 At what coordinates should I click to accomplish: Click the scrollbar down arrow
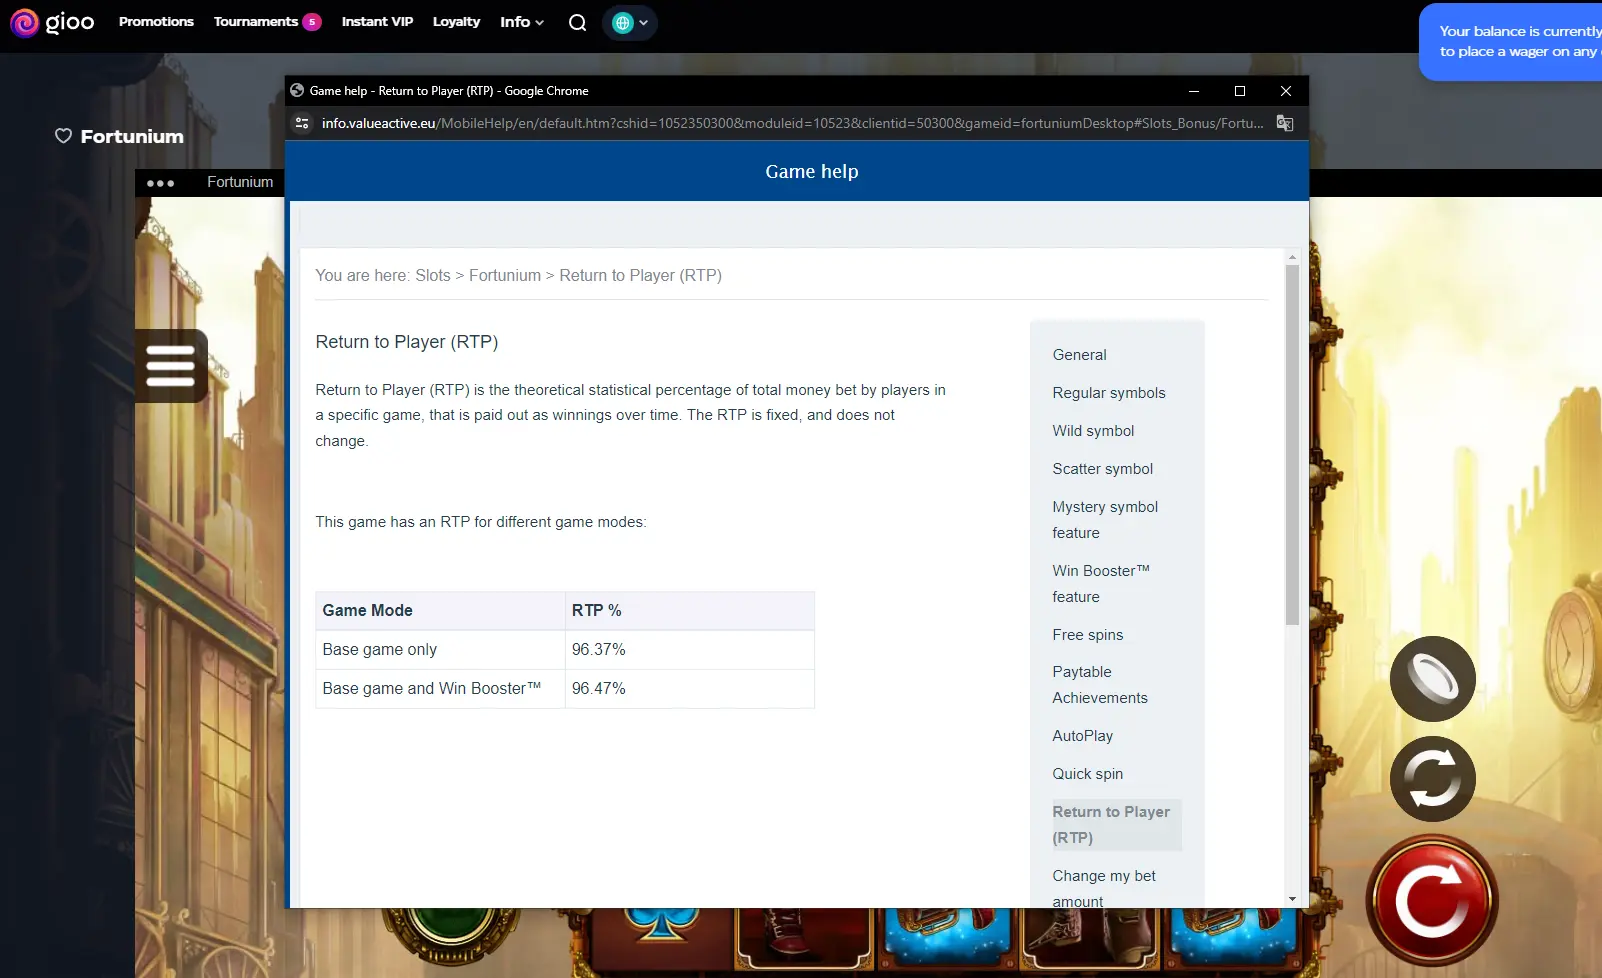1292,899
